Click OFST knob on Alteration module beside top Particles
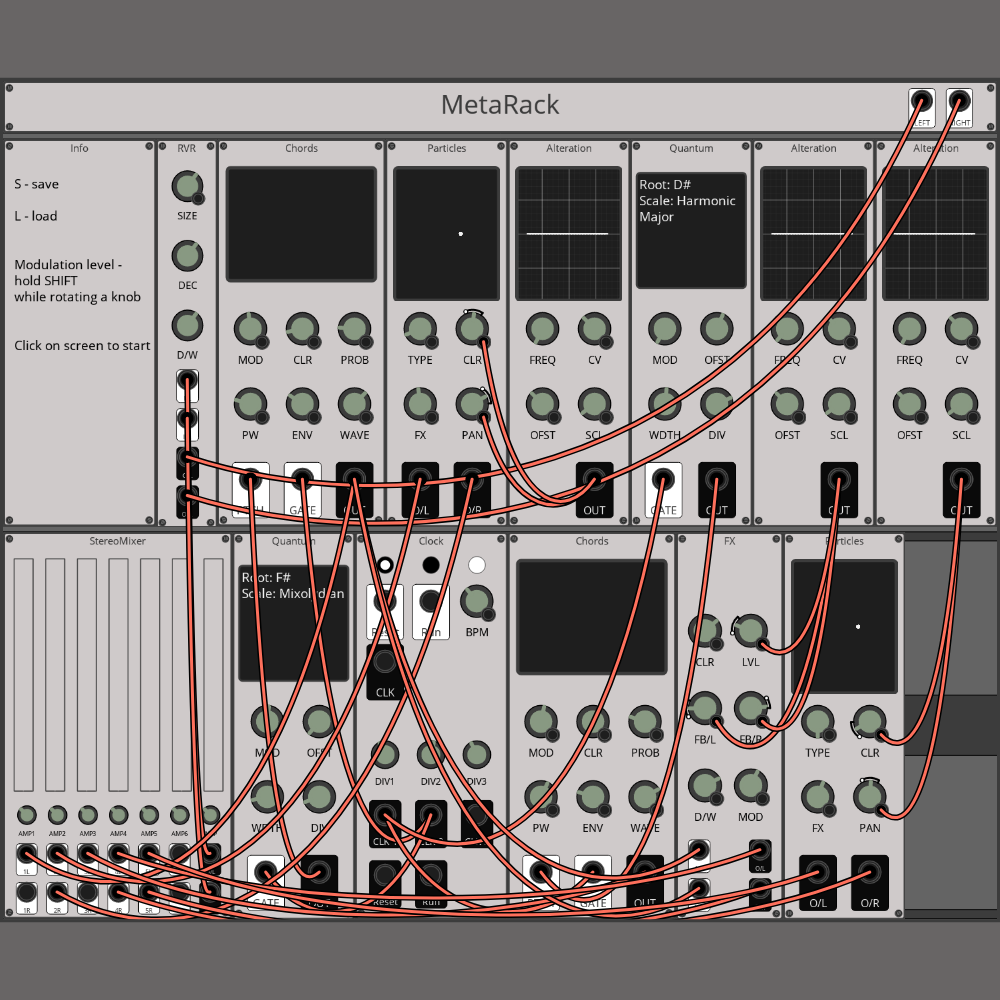The height and width of the screenshot is (1000, 1000). click(542, 405)
